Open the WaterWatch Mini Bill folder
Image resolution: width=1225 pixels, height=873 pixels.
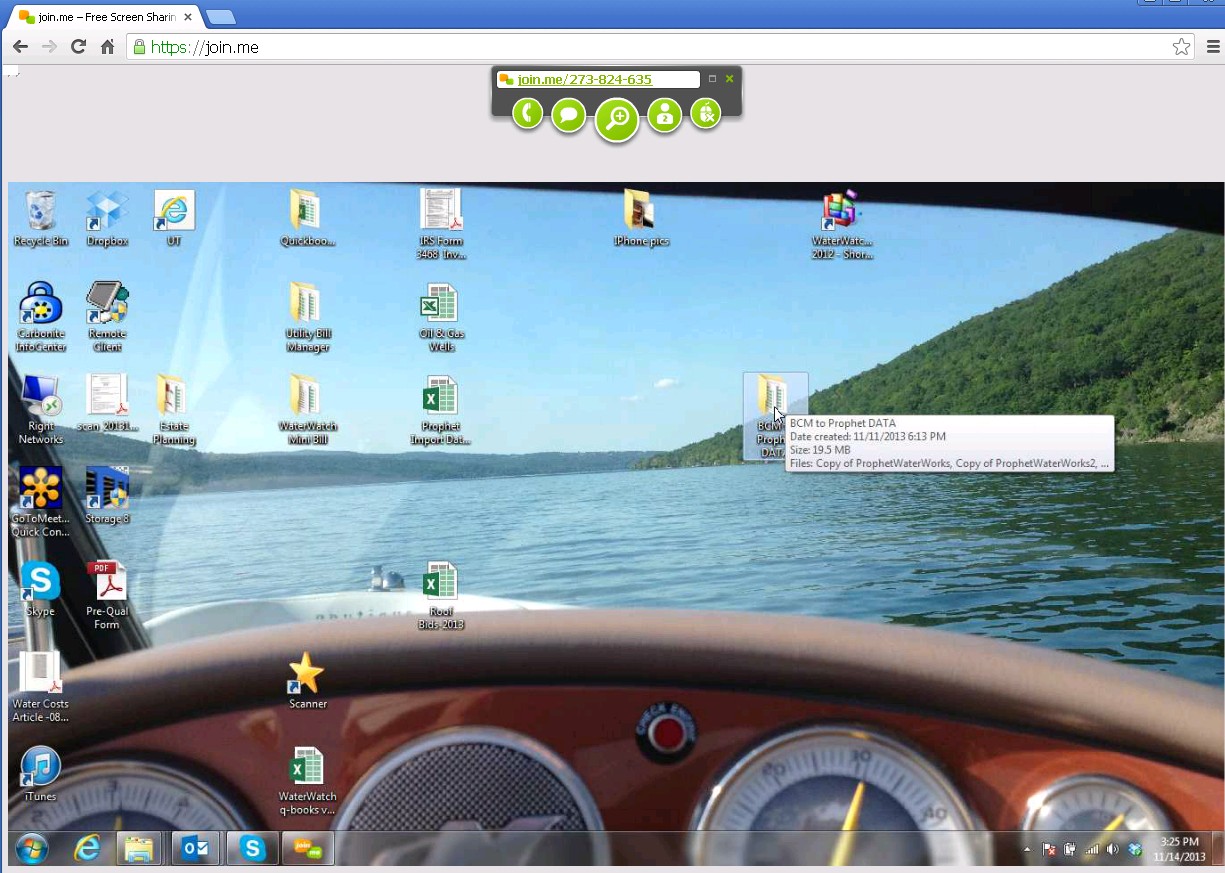click(307, 409)
